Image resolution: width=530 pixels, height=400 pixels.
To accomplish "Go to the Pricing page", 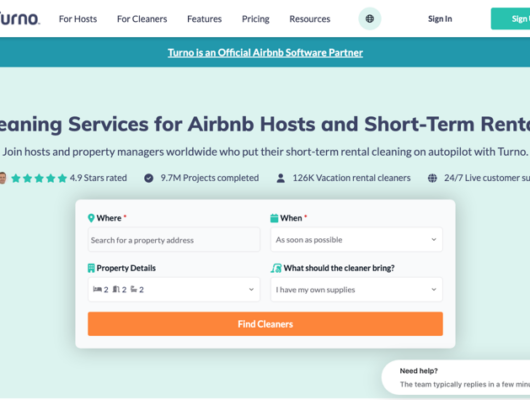I will tap(256, 19).
